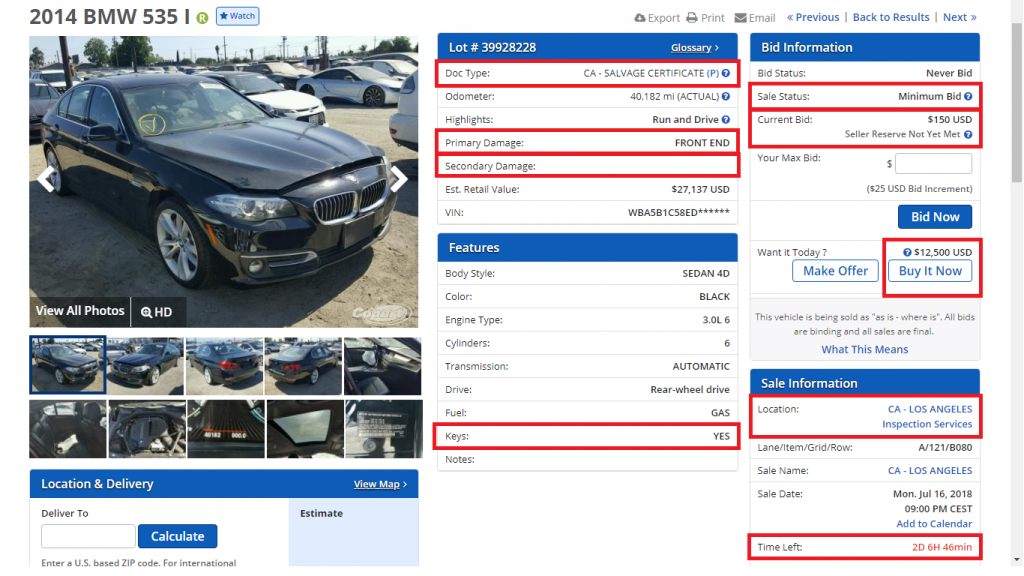Click the green registered icon beside the title
The image size is (1024, 576).
coord(202,18)
